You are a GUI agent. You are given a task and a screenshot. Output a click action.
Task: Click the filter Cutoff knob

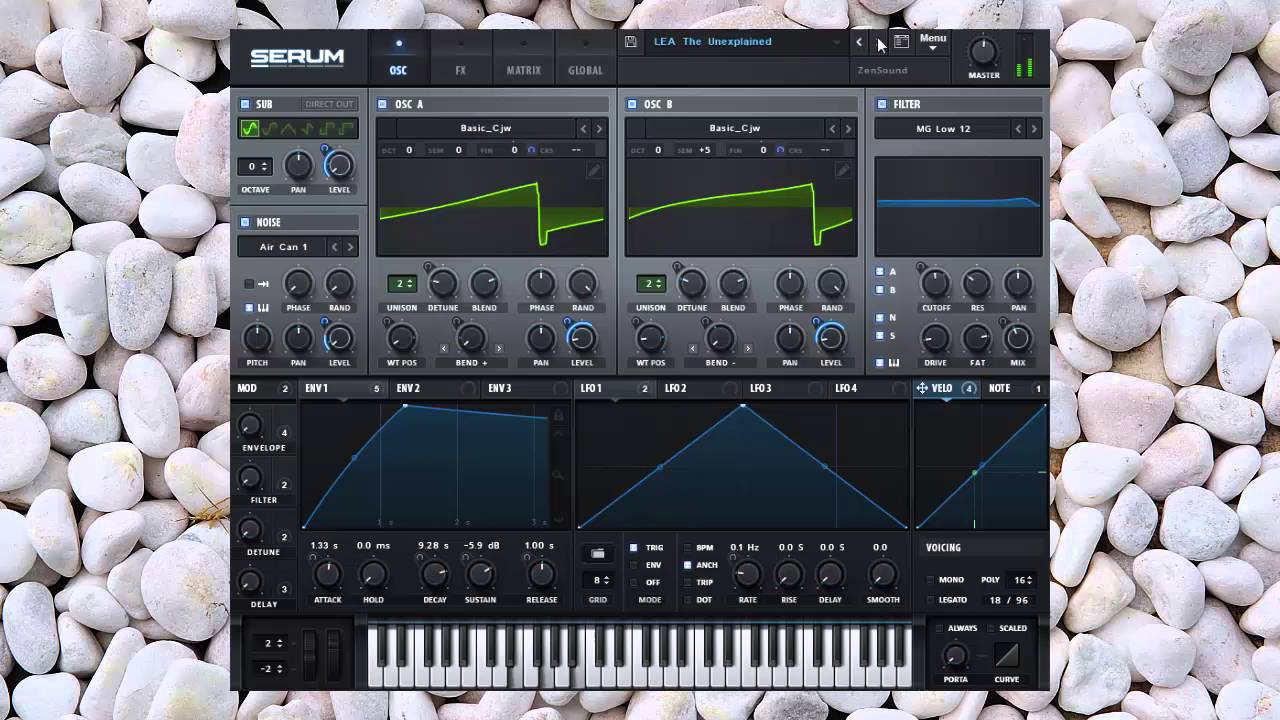935,283
